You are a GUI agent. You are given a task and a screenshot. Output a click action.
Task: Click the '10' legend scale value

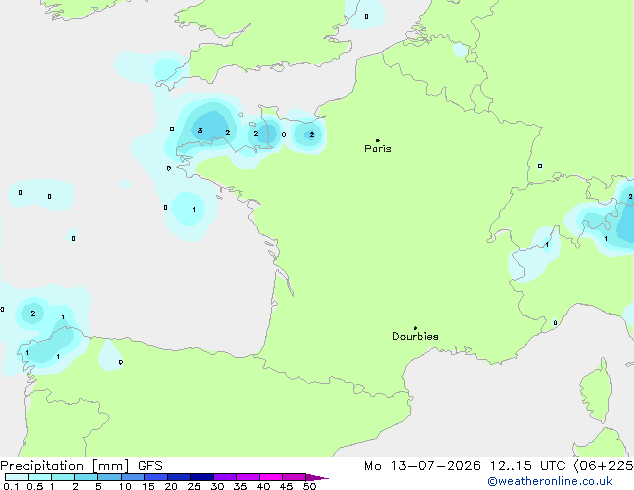[125, 486]
